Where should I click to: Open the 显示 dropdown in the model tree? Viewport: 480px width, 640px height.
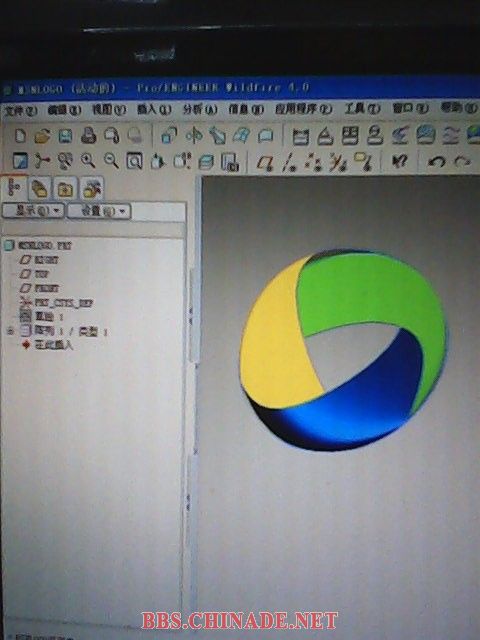pyautogui.click(x=33, y=211)
